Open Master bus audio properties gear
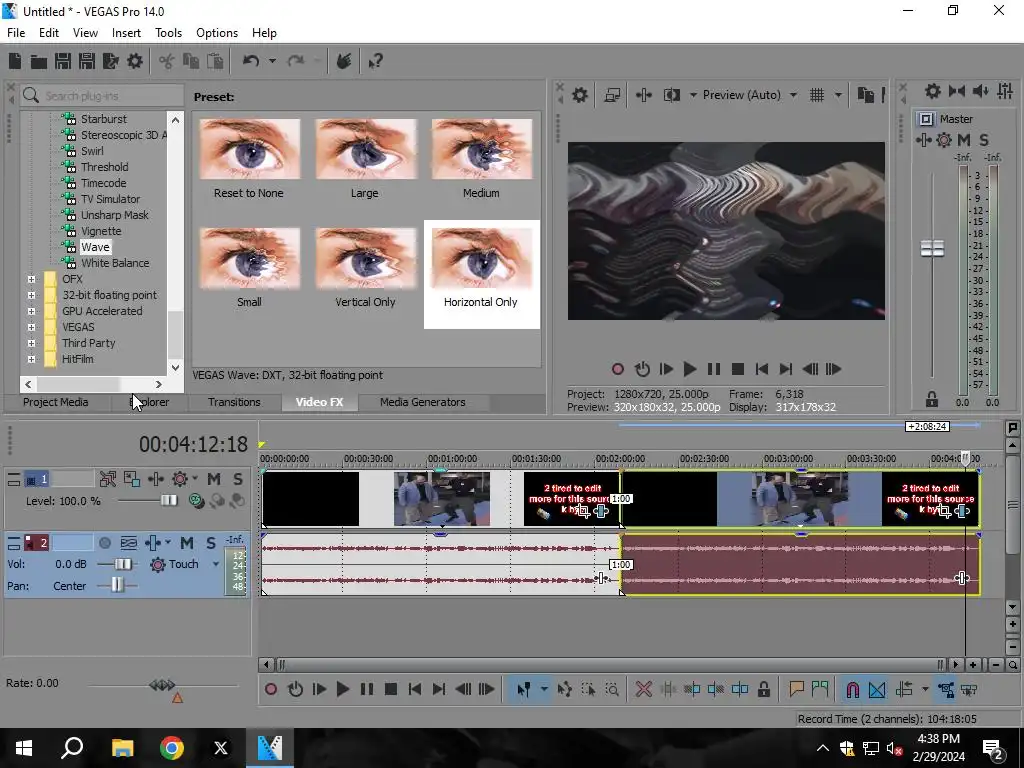Screen dimensions: 1024x768 933,91
